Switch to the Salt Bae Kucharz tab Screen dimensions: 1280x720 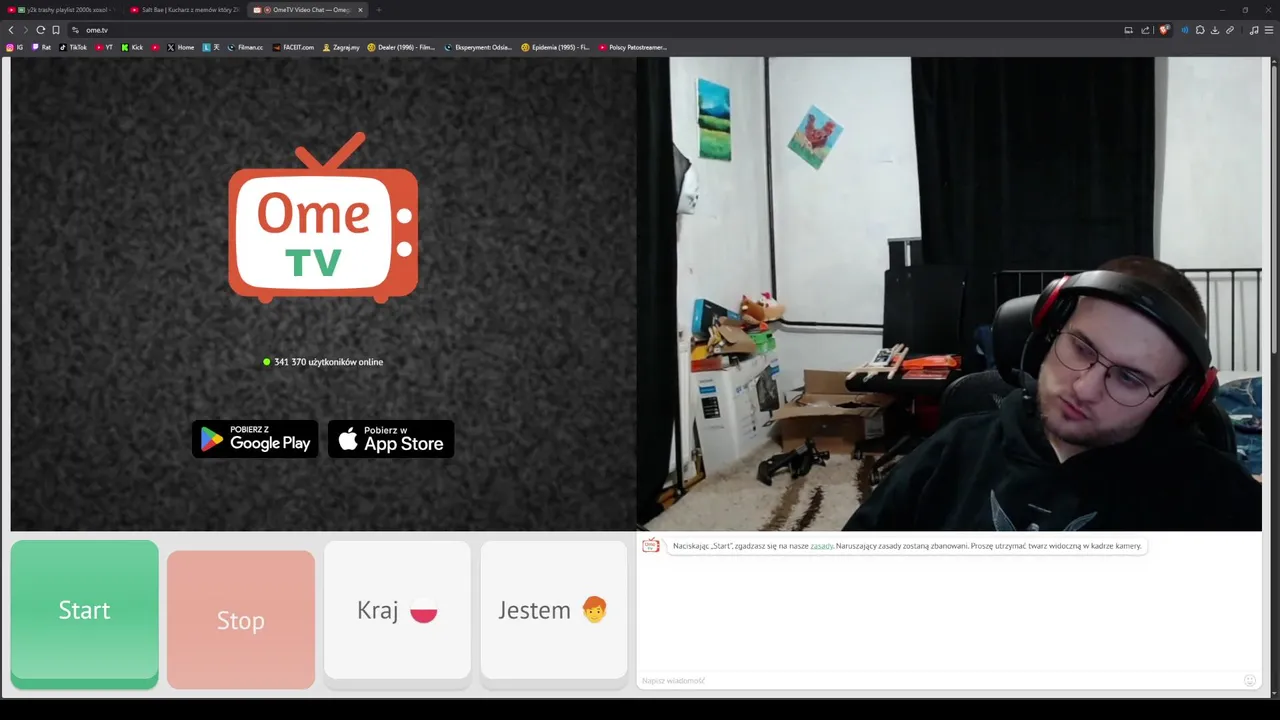(185, 10)
